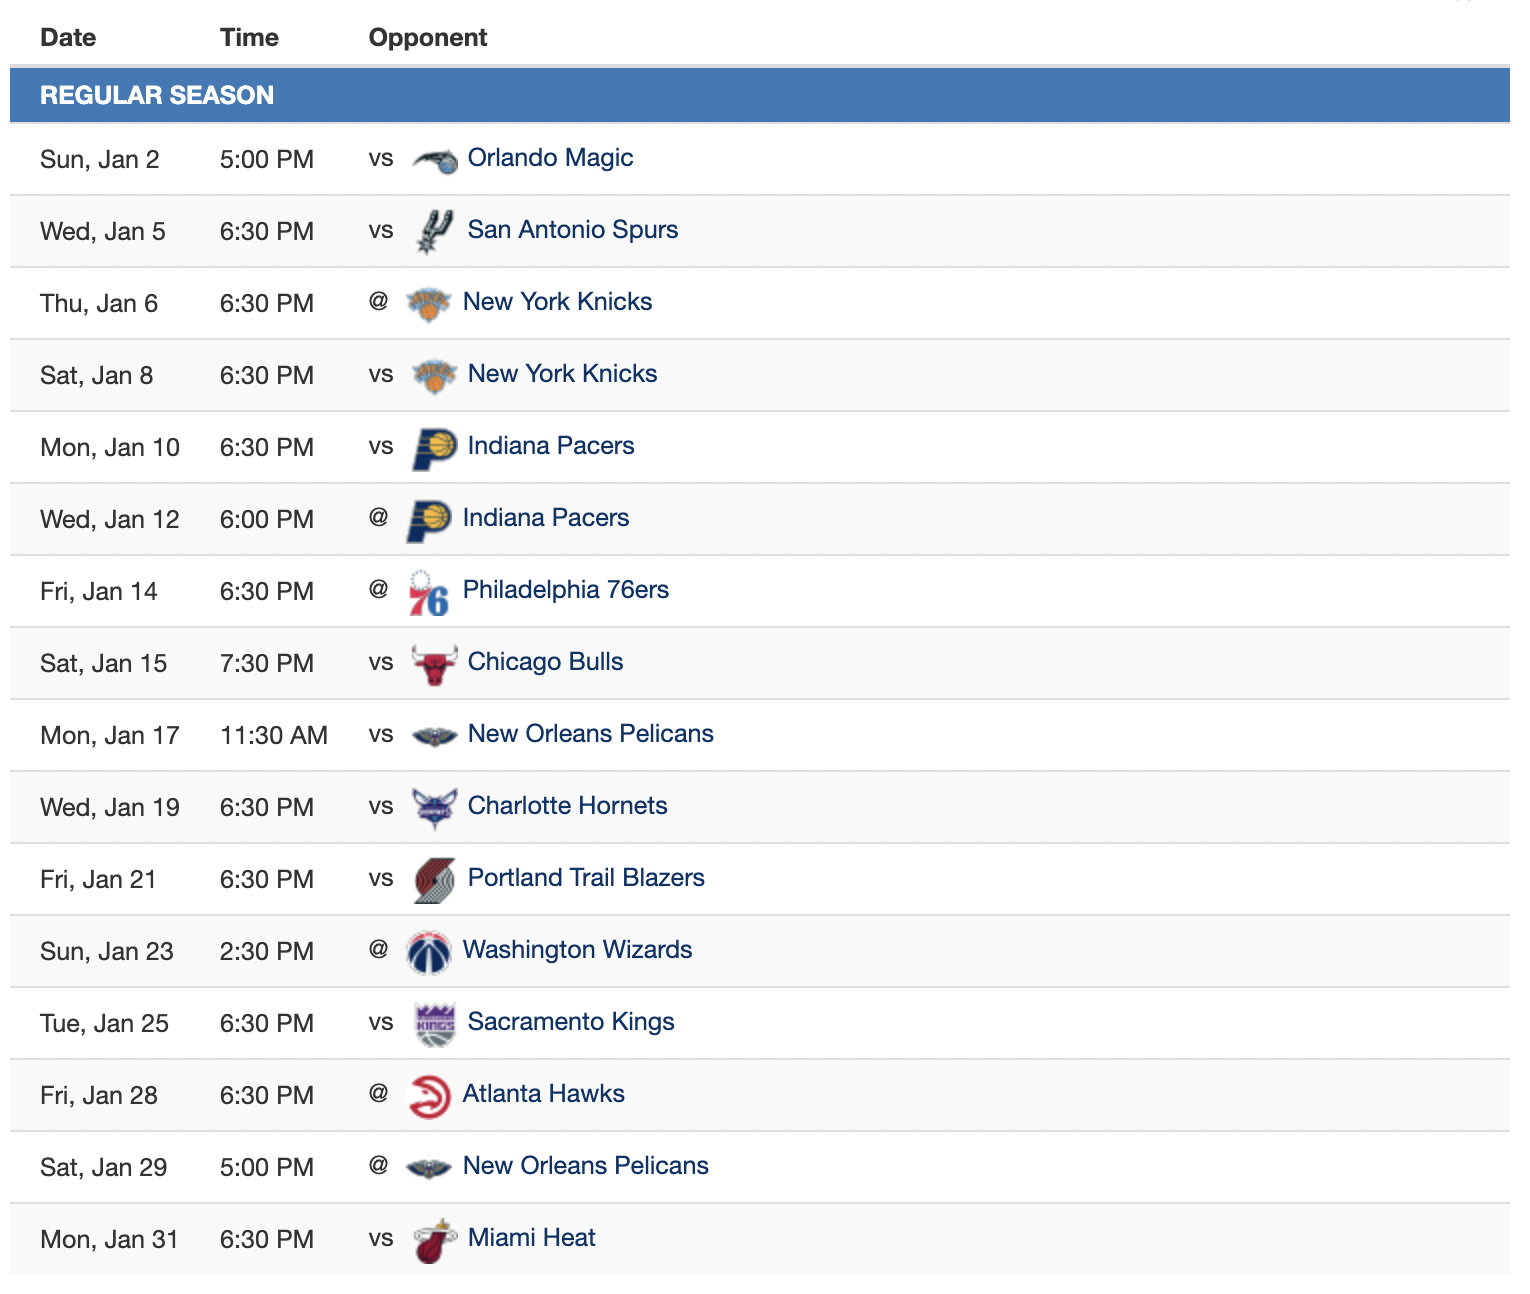The width and height of the screenshot is (1530, 1294).
Task: Click 6:30 PM time in Jan 31 row
Action: coord(267,1240)
